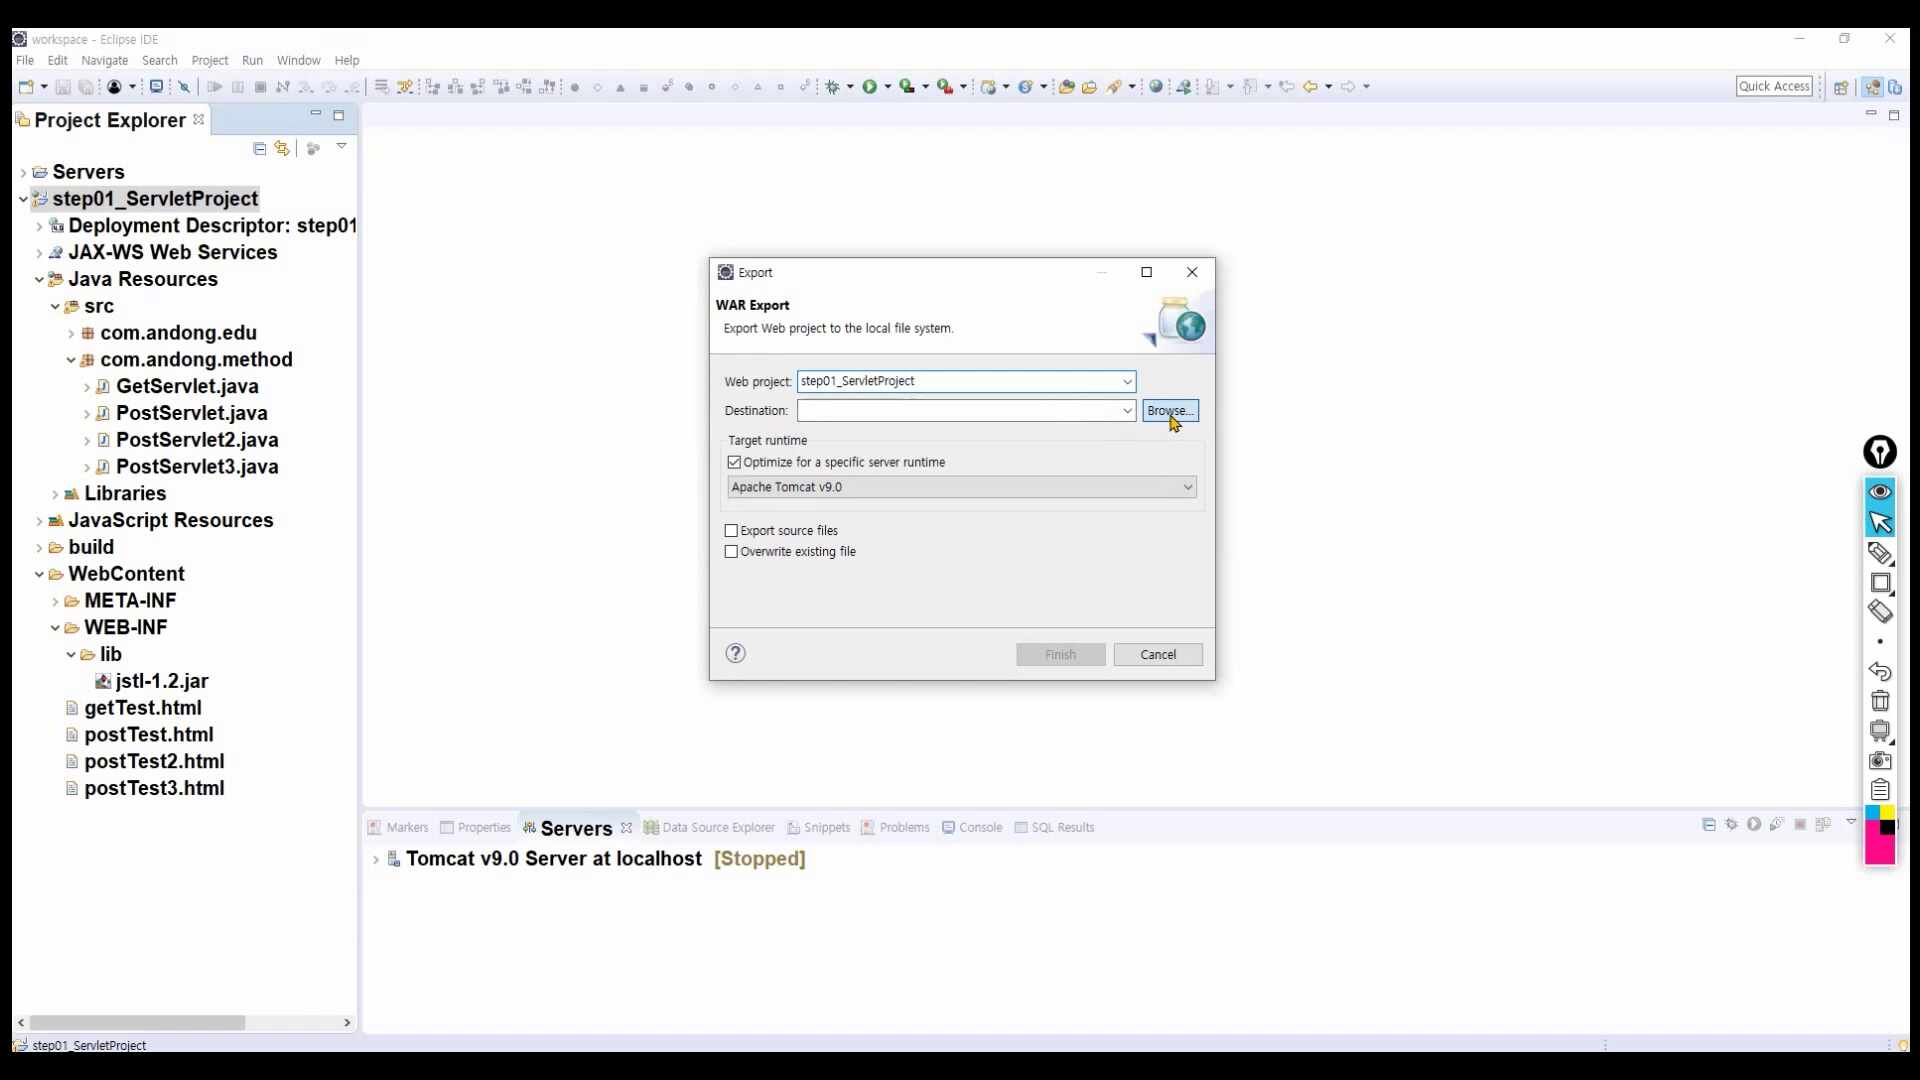
Task: Expand the Servers project node
Action: pyautogui.click(x=23, y=173)
